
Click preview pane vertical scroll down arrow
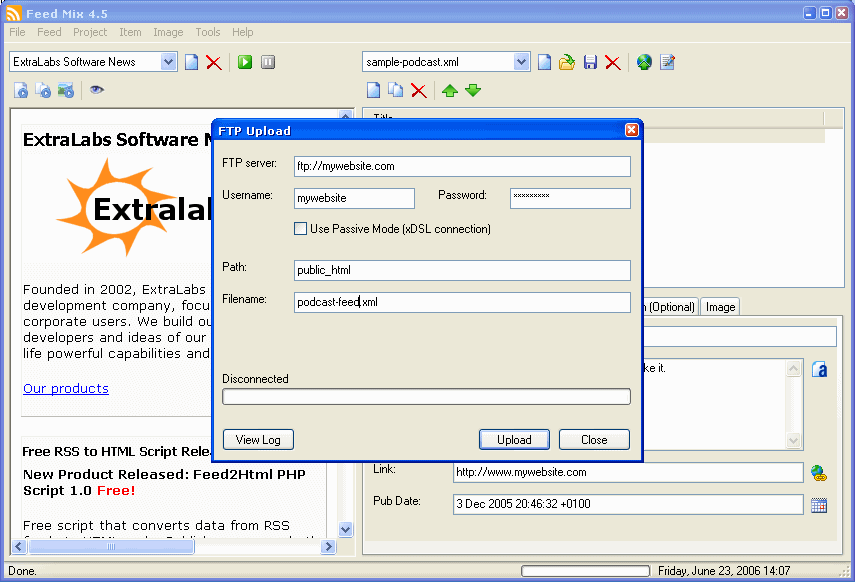click(x=346, y=529)
